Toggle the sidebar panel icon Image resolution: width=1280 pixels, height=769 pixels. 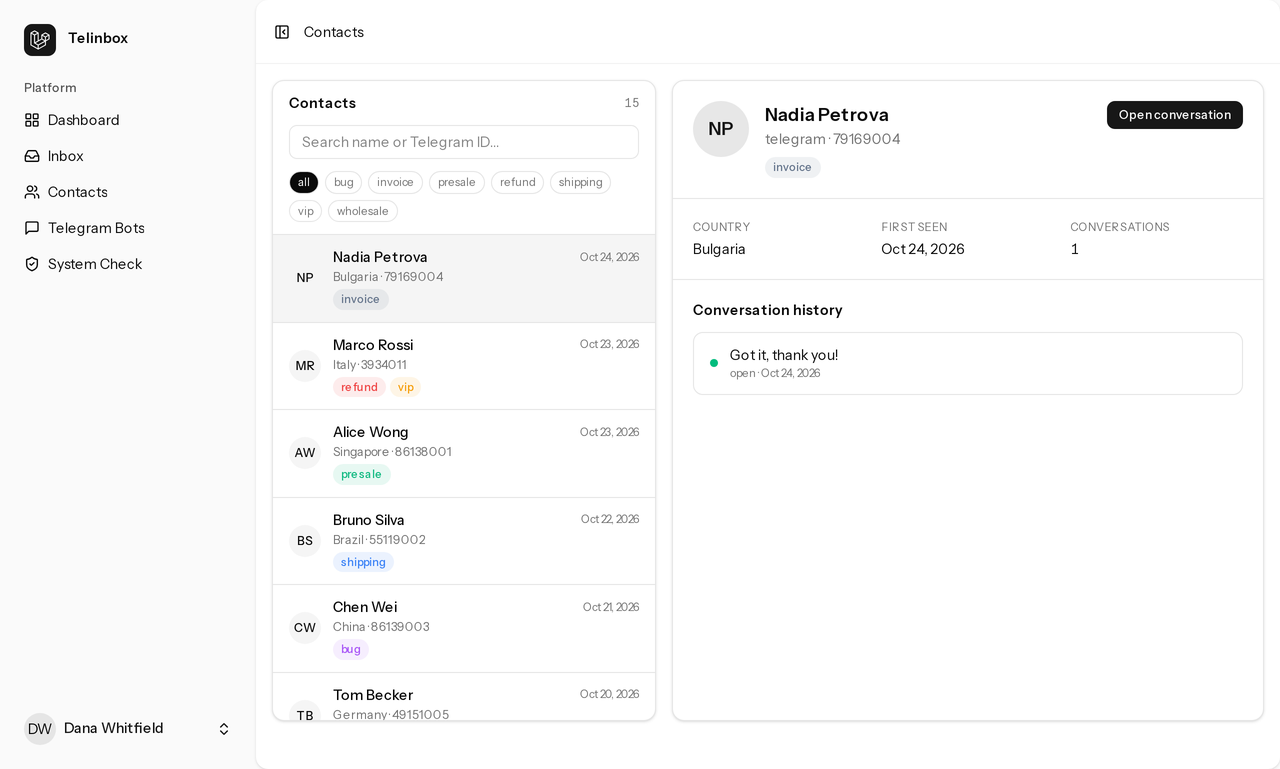tap(282, 32)
